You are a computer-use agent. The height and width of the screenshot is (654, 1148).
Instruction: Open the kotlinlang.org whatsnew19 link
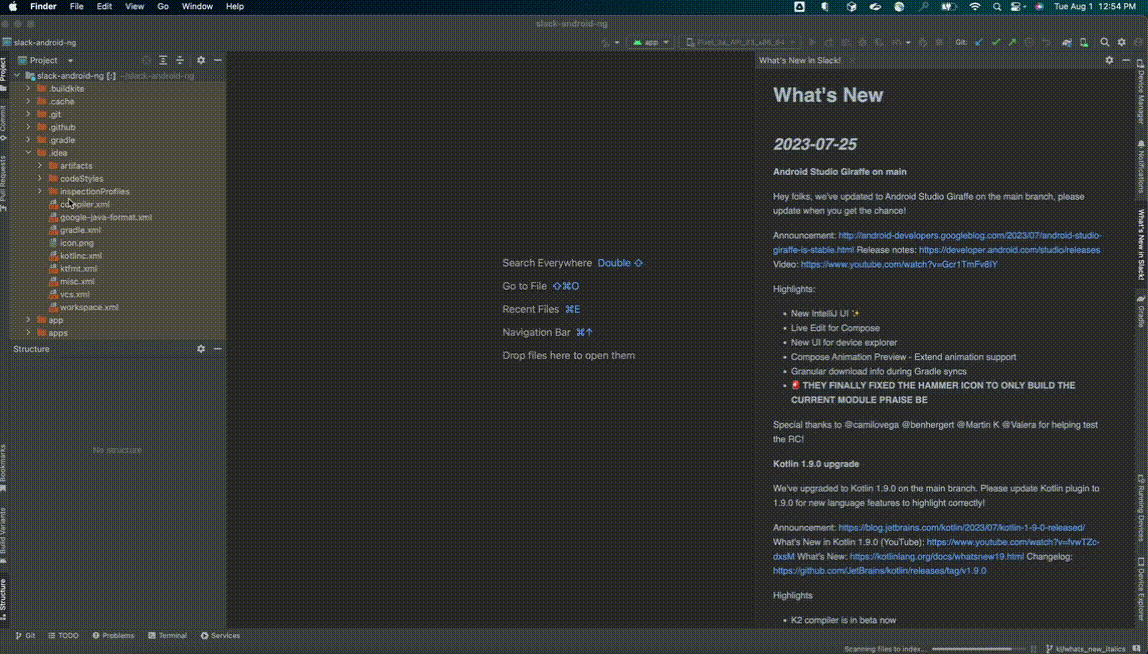tap(936, 557)
